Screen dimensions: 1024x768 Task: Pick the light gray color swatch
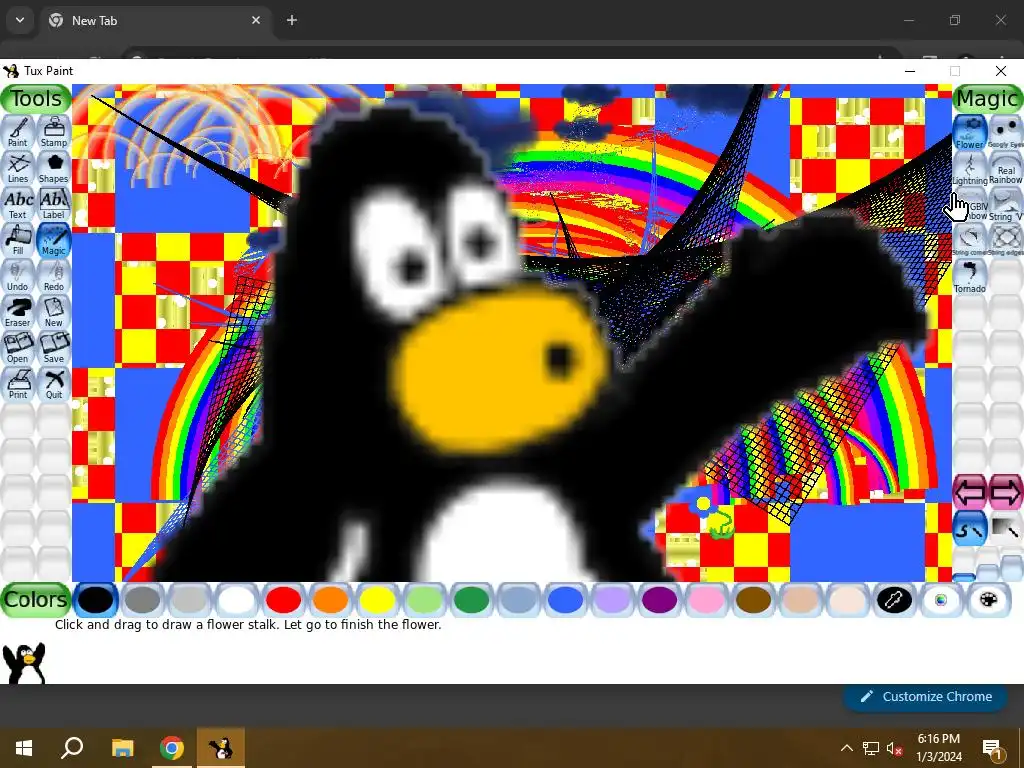pyautogui.click(x=189, y=600)
